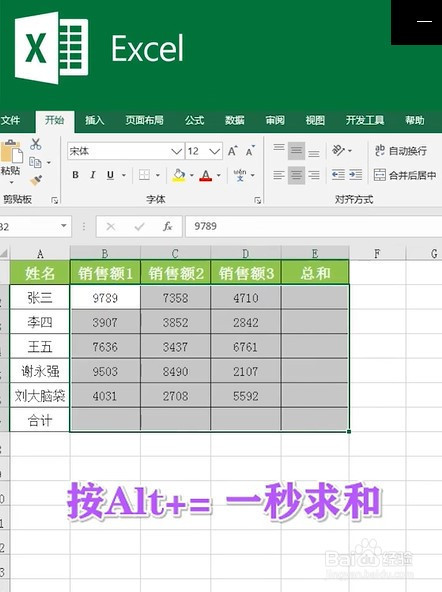Select the 谢永强 name cell

(x=40, y=371)
